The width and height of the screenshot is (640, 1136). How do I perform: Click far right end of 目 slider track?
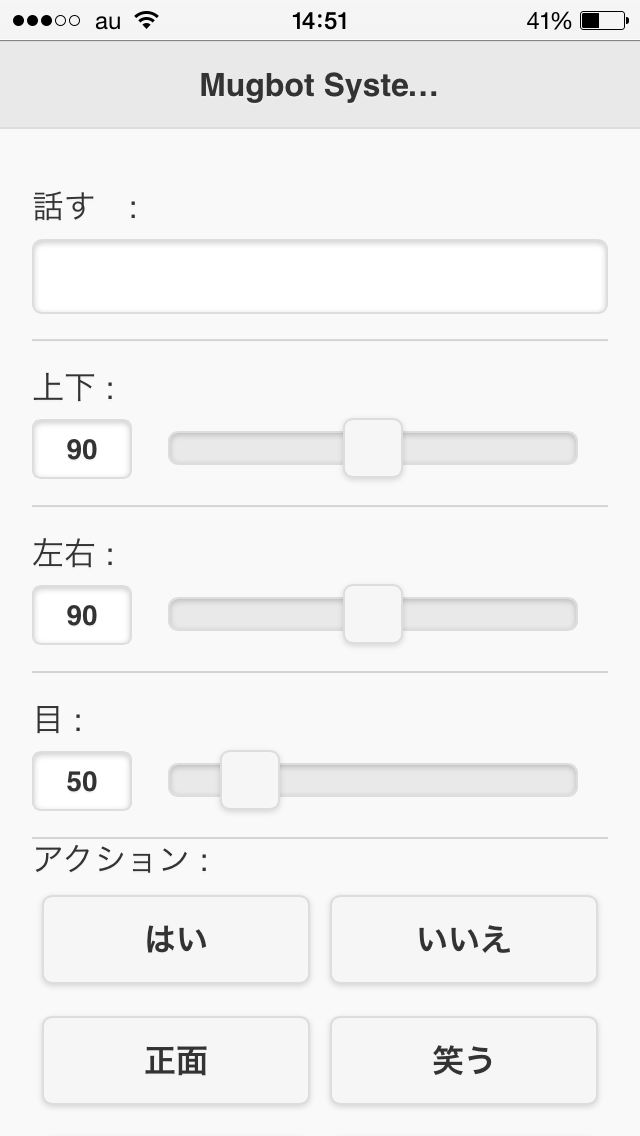point(568,780)
